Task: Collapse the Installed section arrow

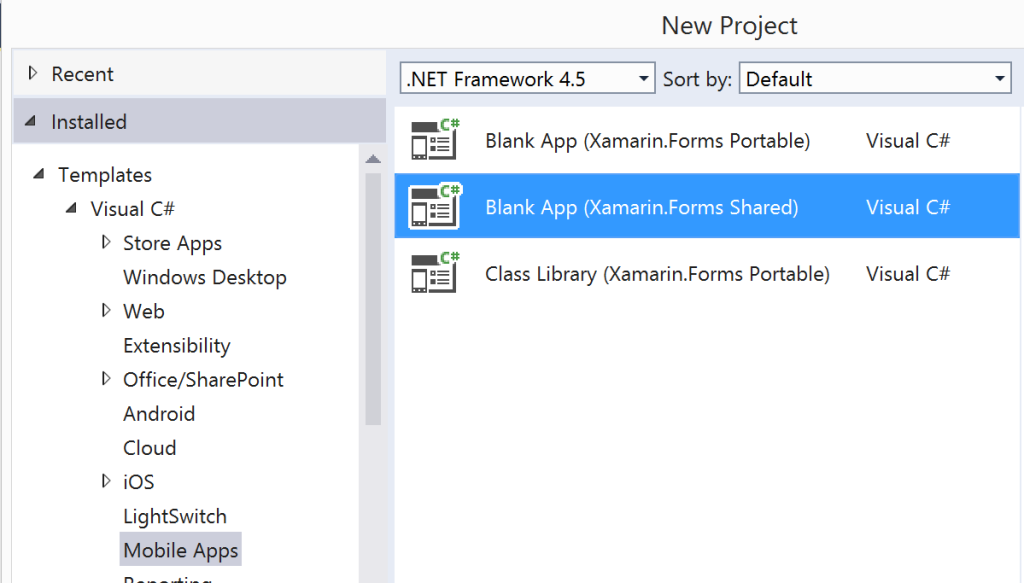Action: pos(31,121)
